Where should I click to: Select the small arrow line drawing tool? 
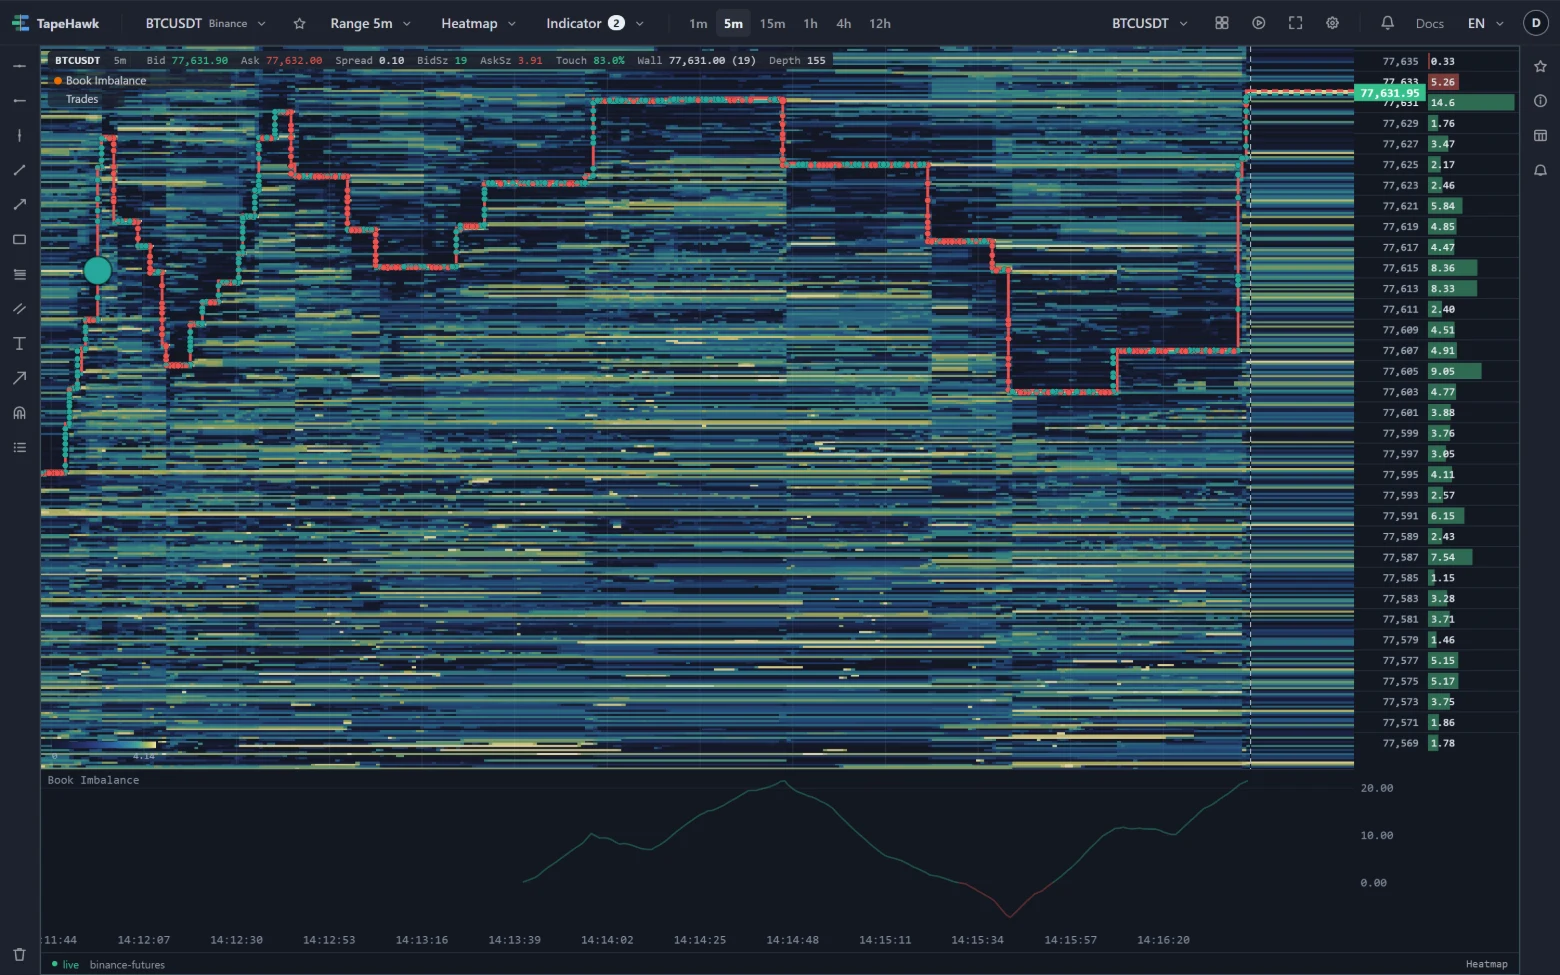point(19,204)
